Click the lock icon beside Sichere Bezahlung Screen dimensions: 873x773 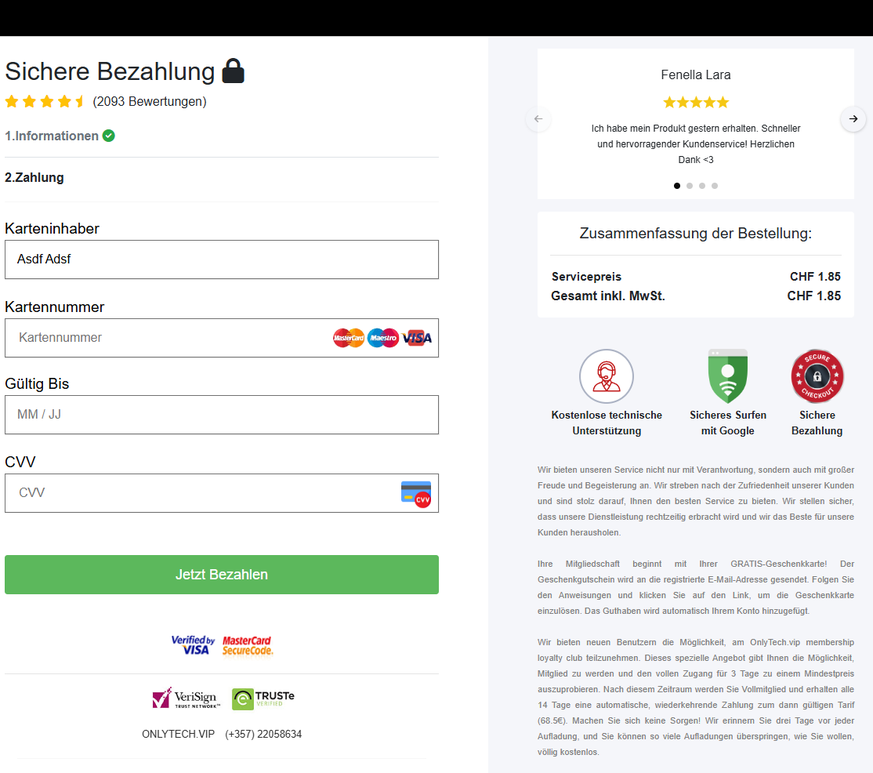(x=233, y=71)
